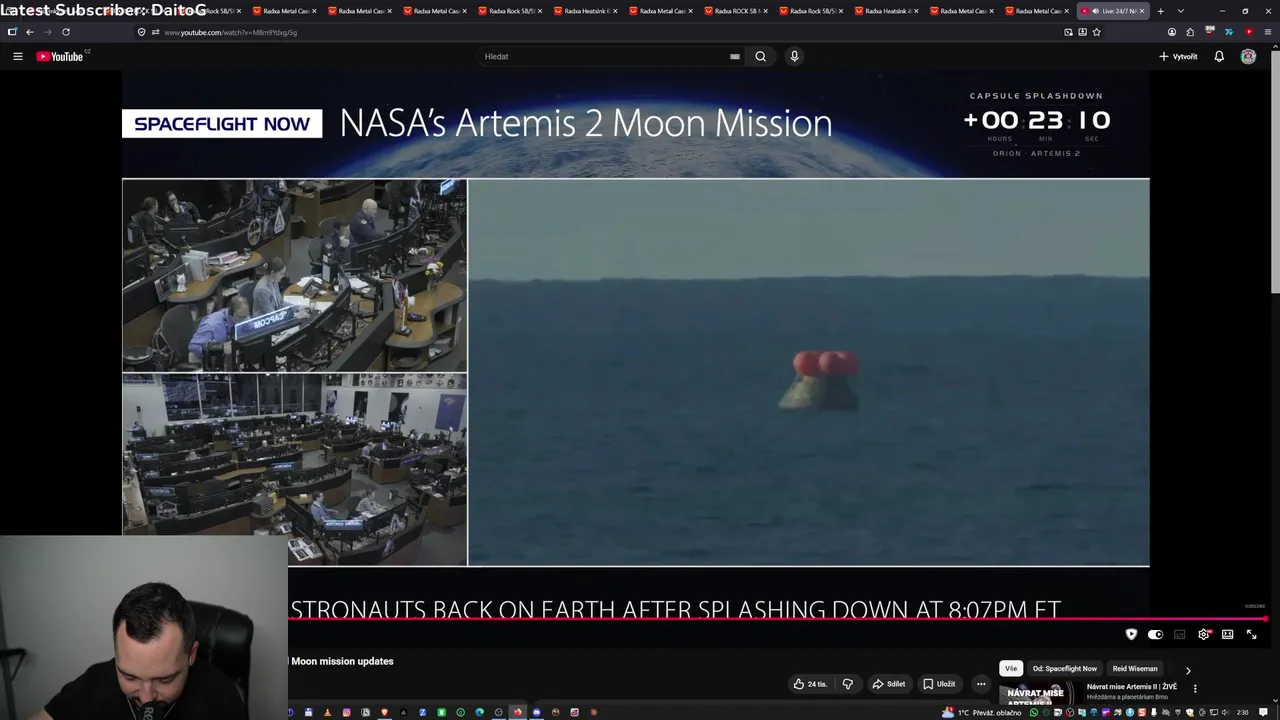The image size is (1280, 720).
Task: Open the account avatar menu
Action: tap(1248, 56)
